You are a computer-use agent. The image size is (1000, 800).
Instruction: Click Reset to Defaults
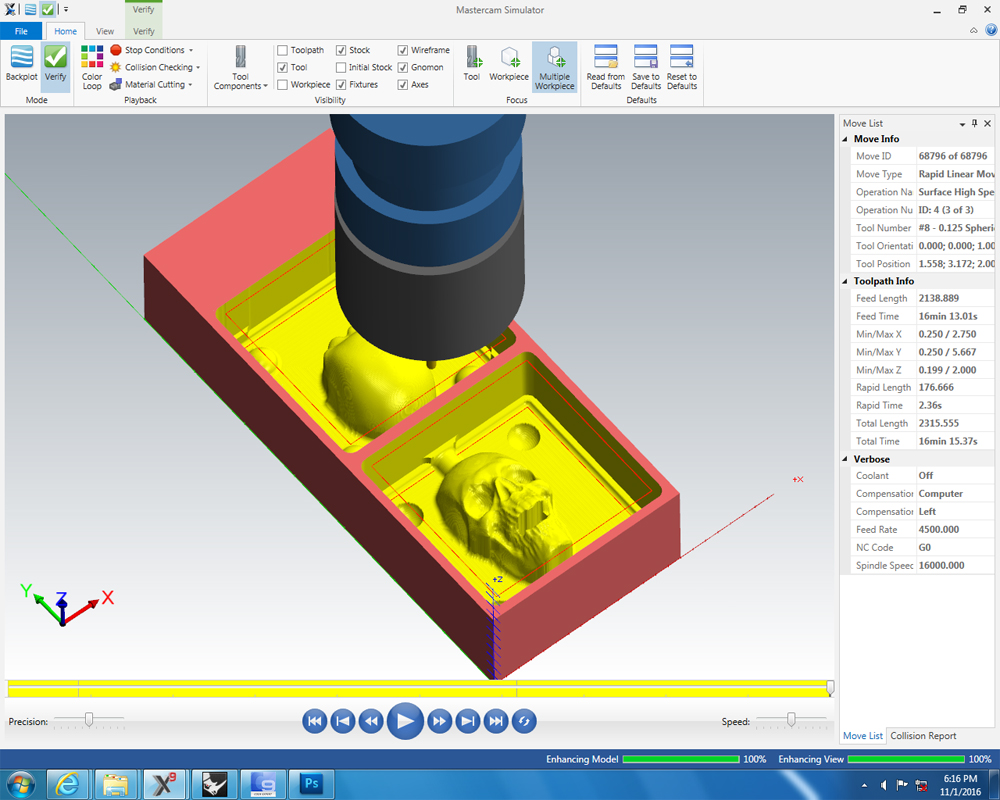click(x=682, y=68)
